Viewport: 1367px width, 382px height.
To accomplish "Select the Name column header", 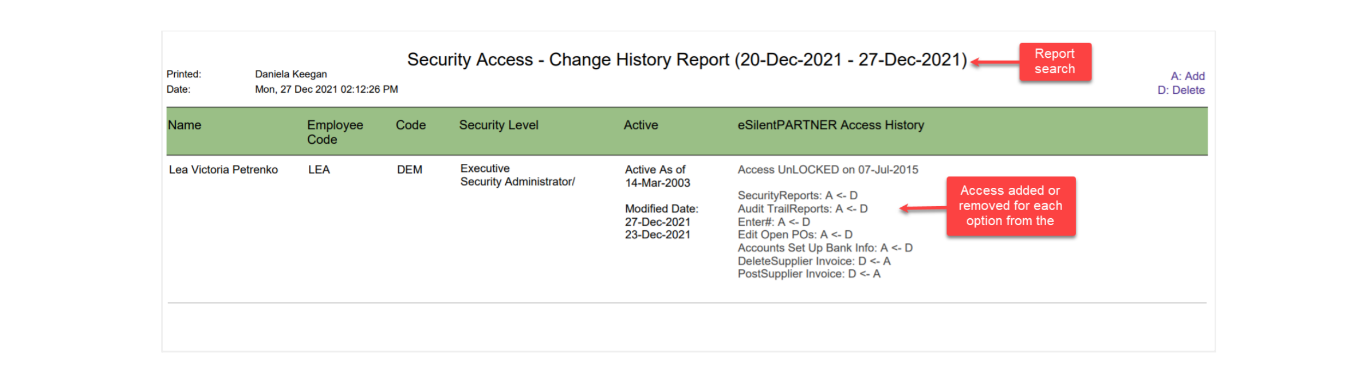I will [184, 125].
